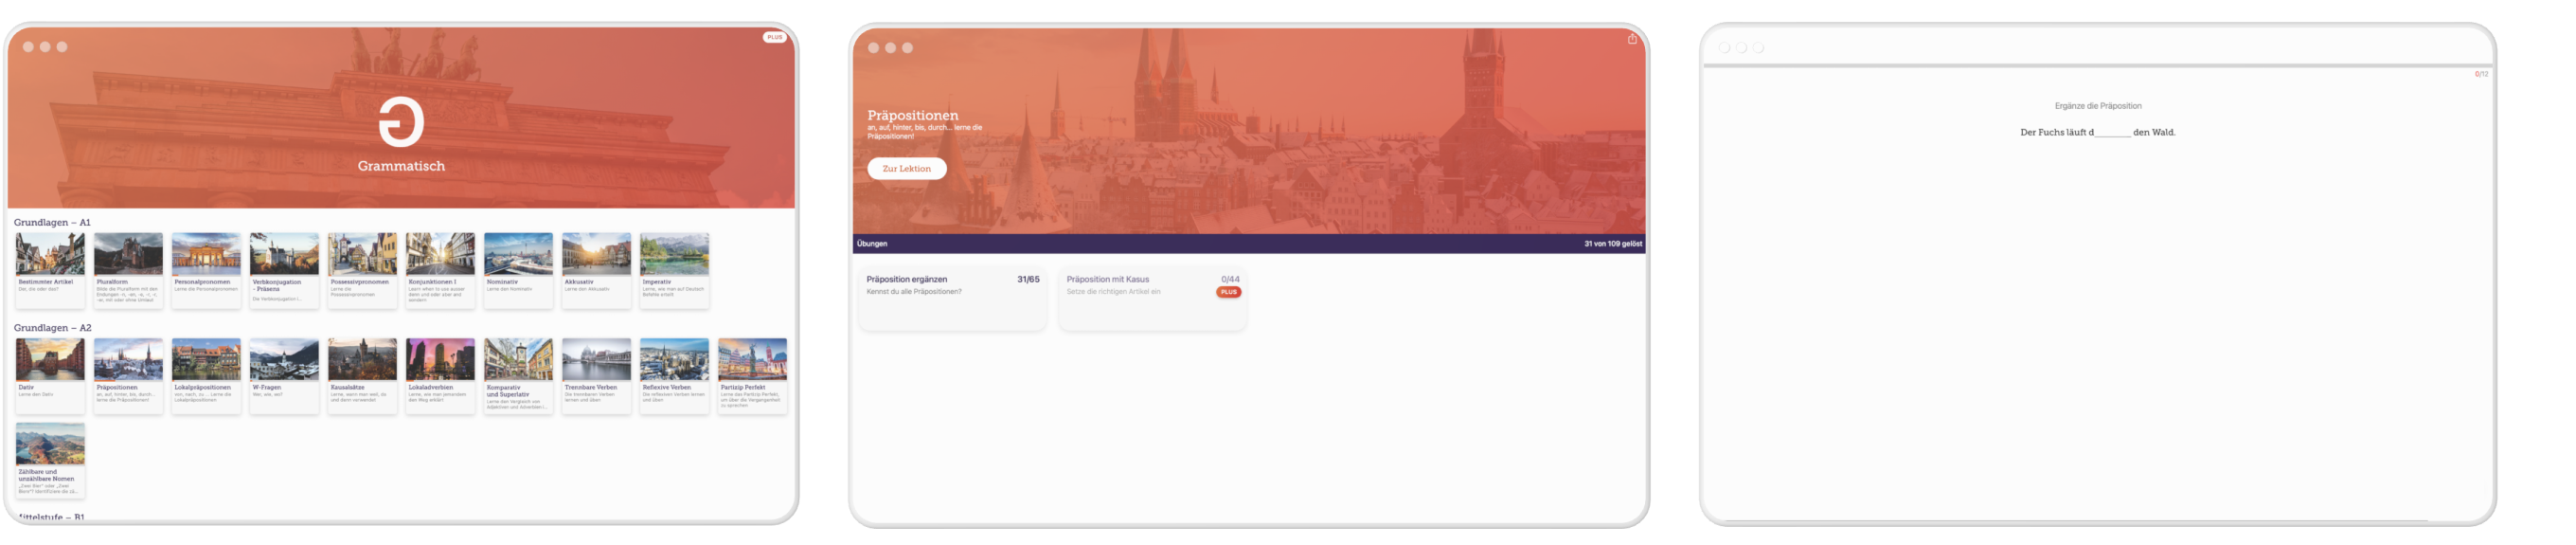
Task: Click the exercise progress bar at top
Action: coord(2098,66)
